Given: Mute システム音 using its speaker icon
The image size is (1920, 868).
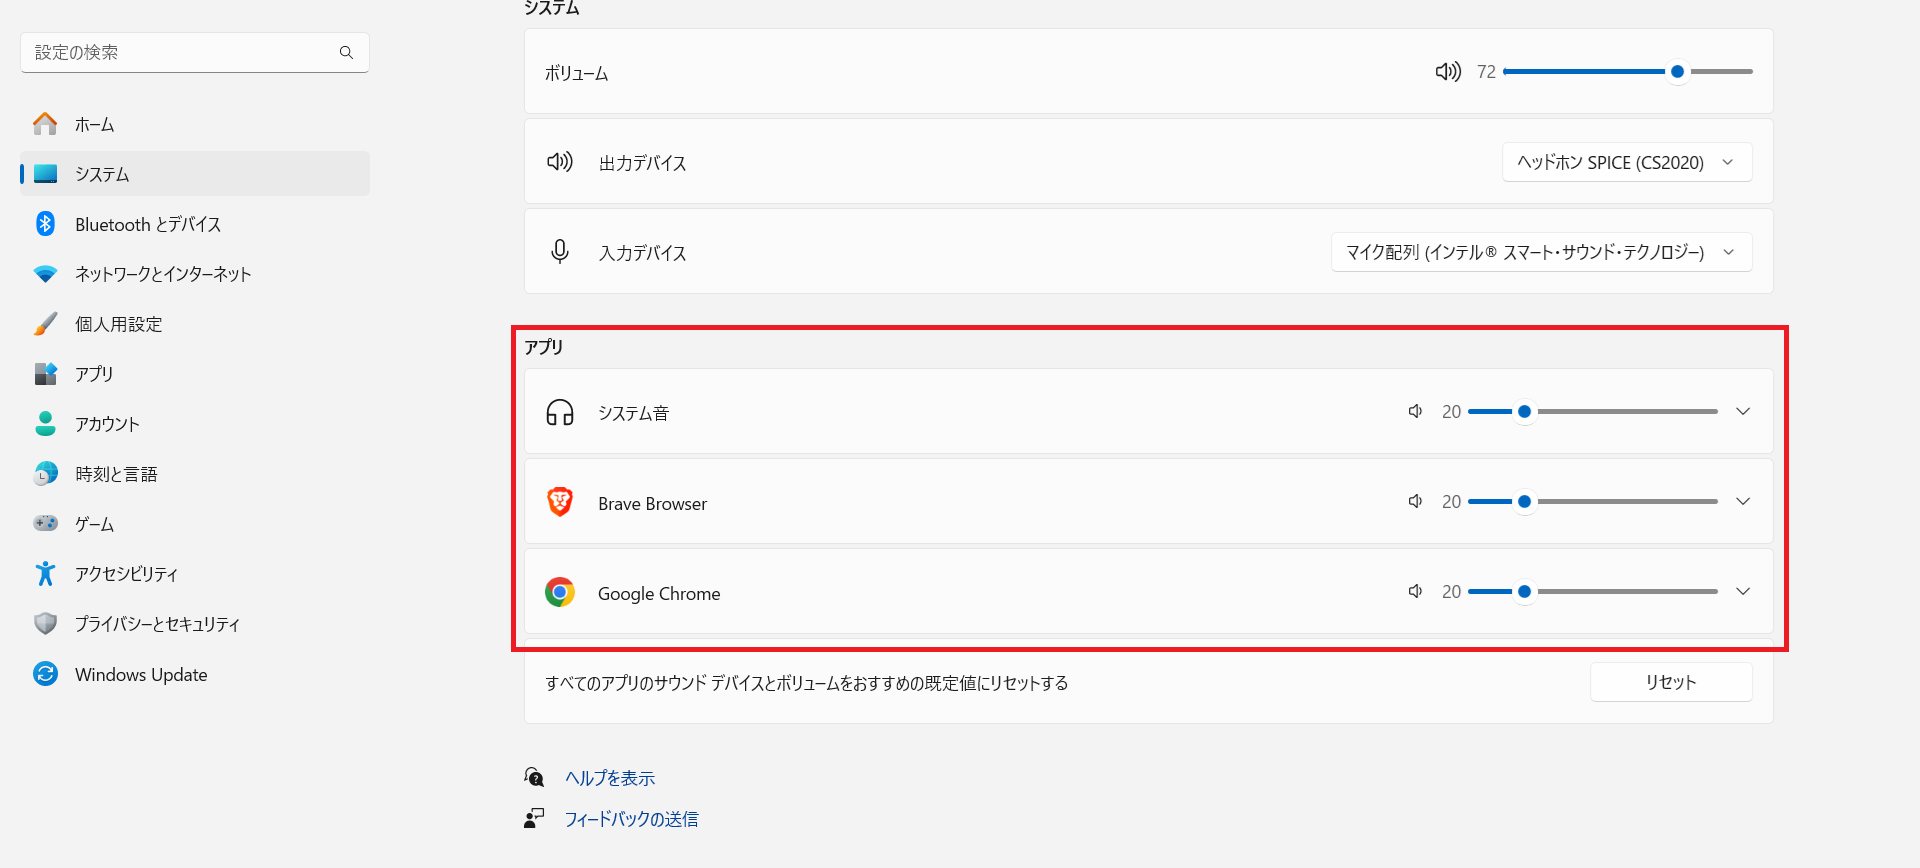Looking at the screenshot, I should pos(1415,411).
